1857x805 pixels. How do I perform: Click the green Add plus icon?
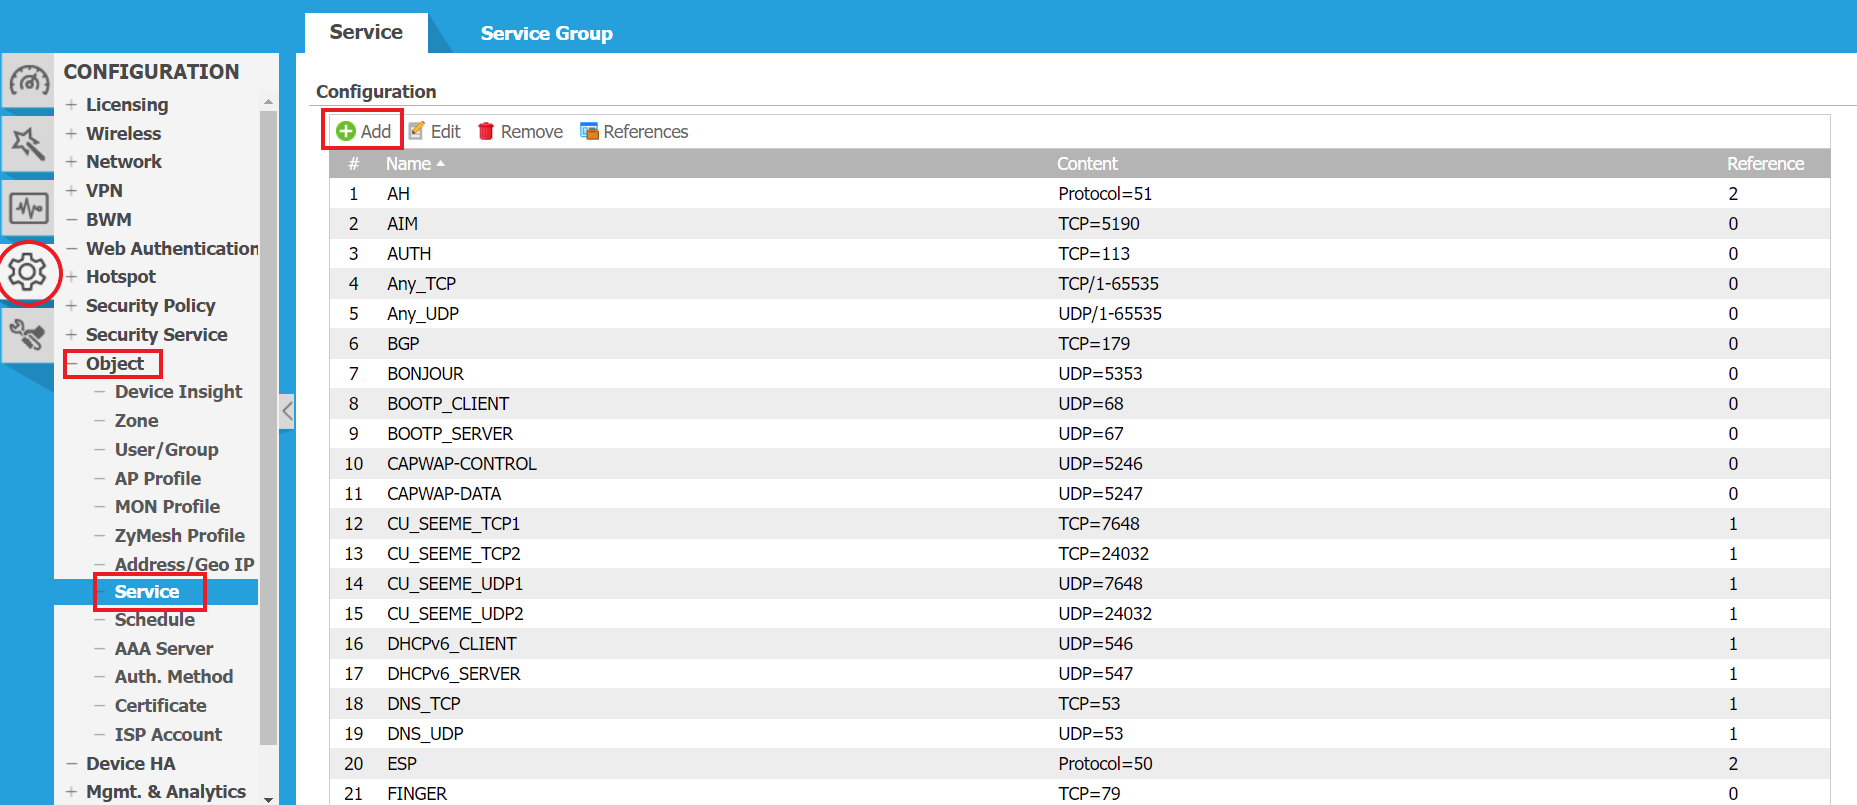[x=346, y=131]
